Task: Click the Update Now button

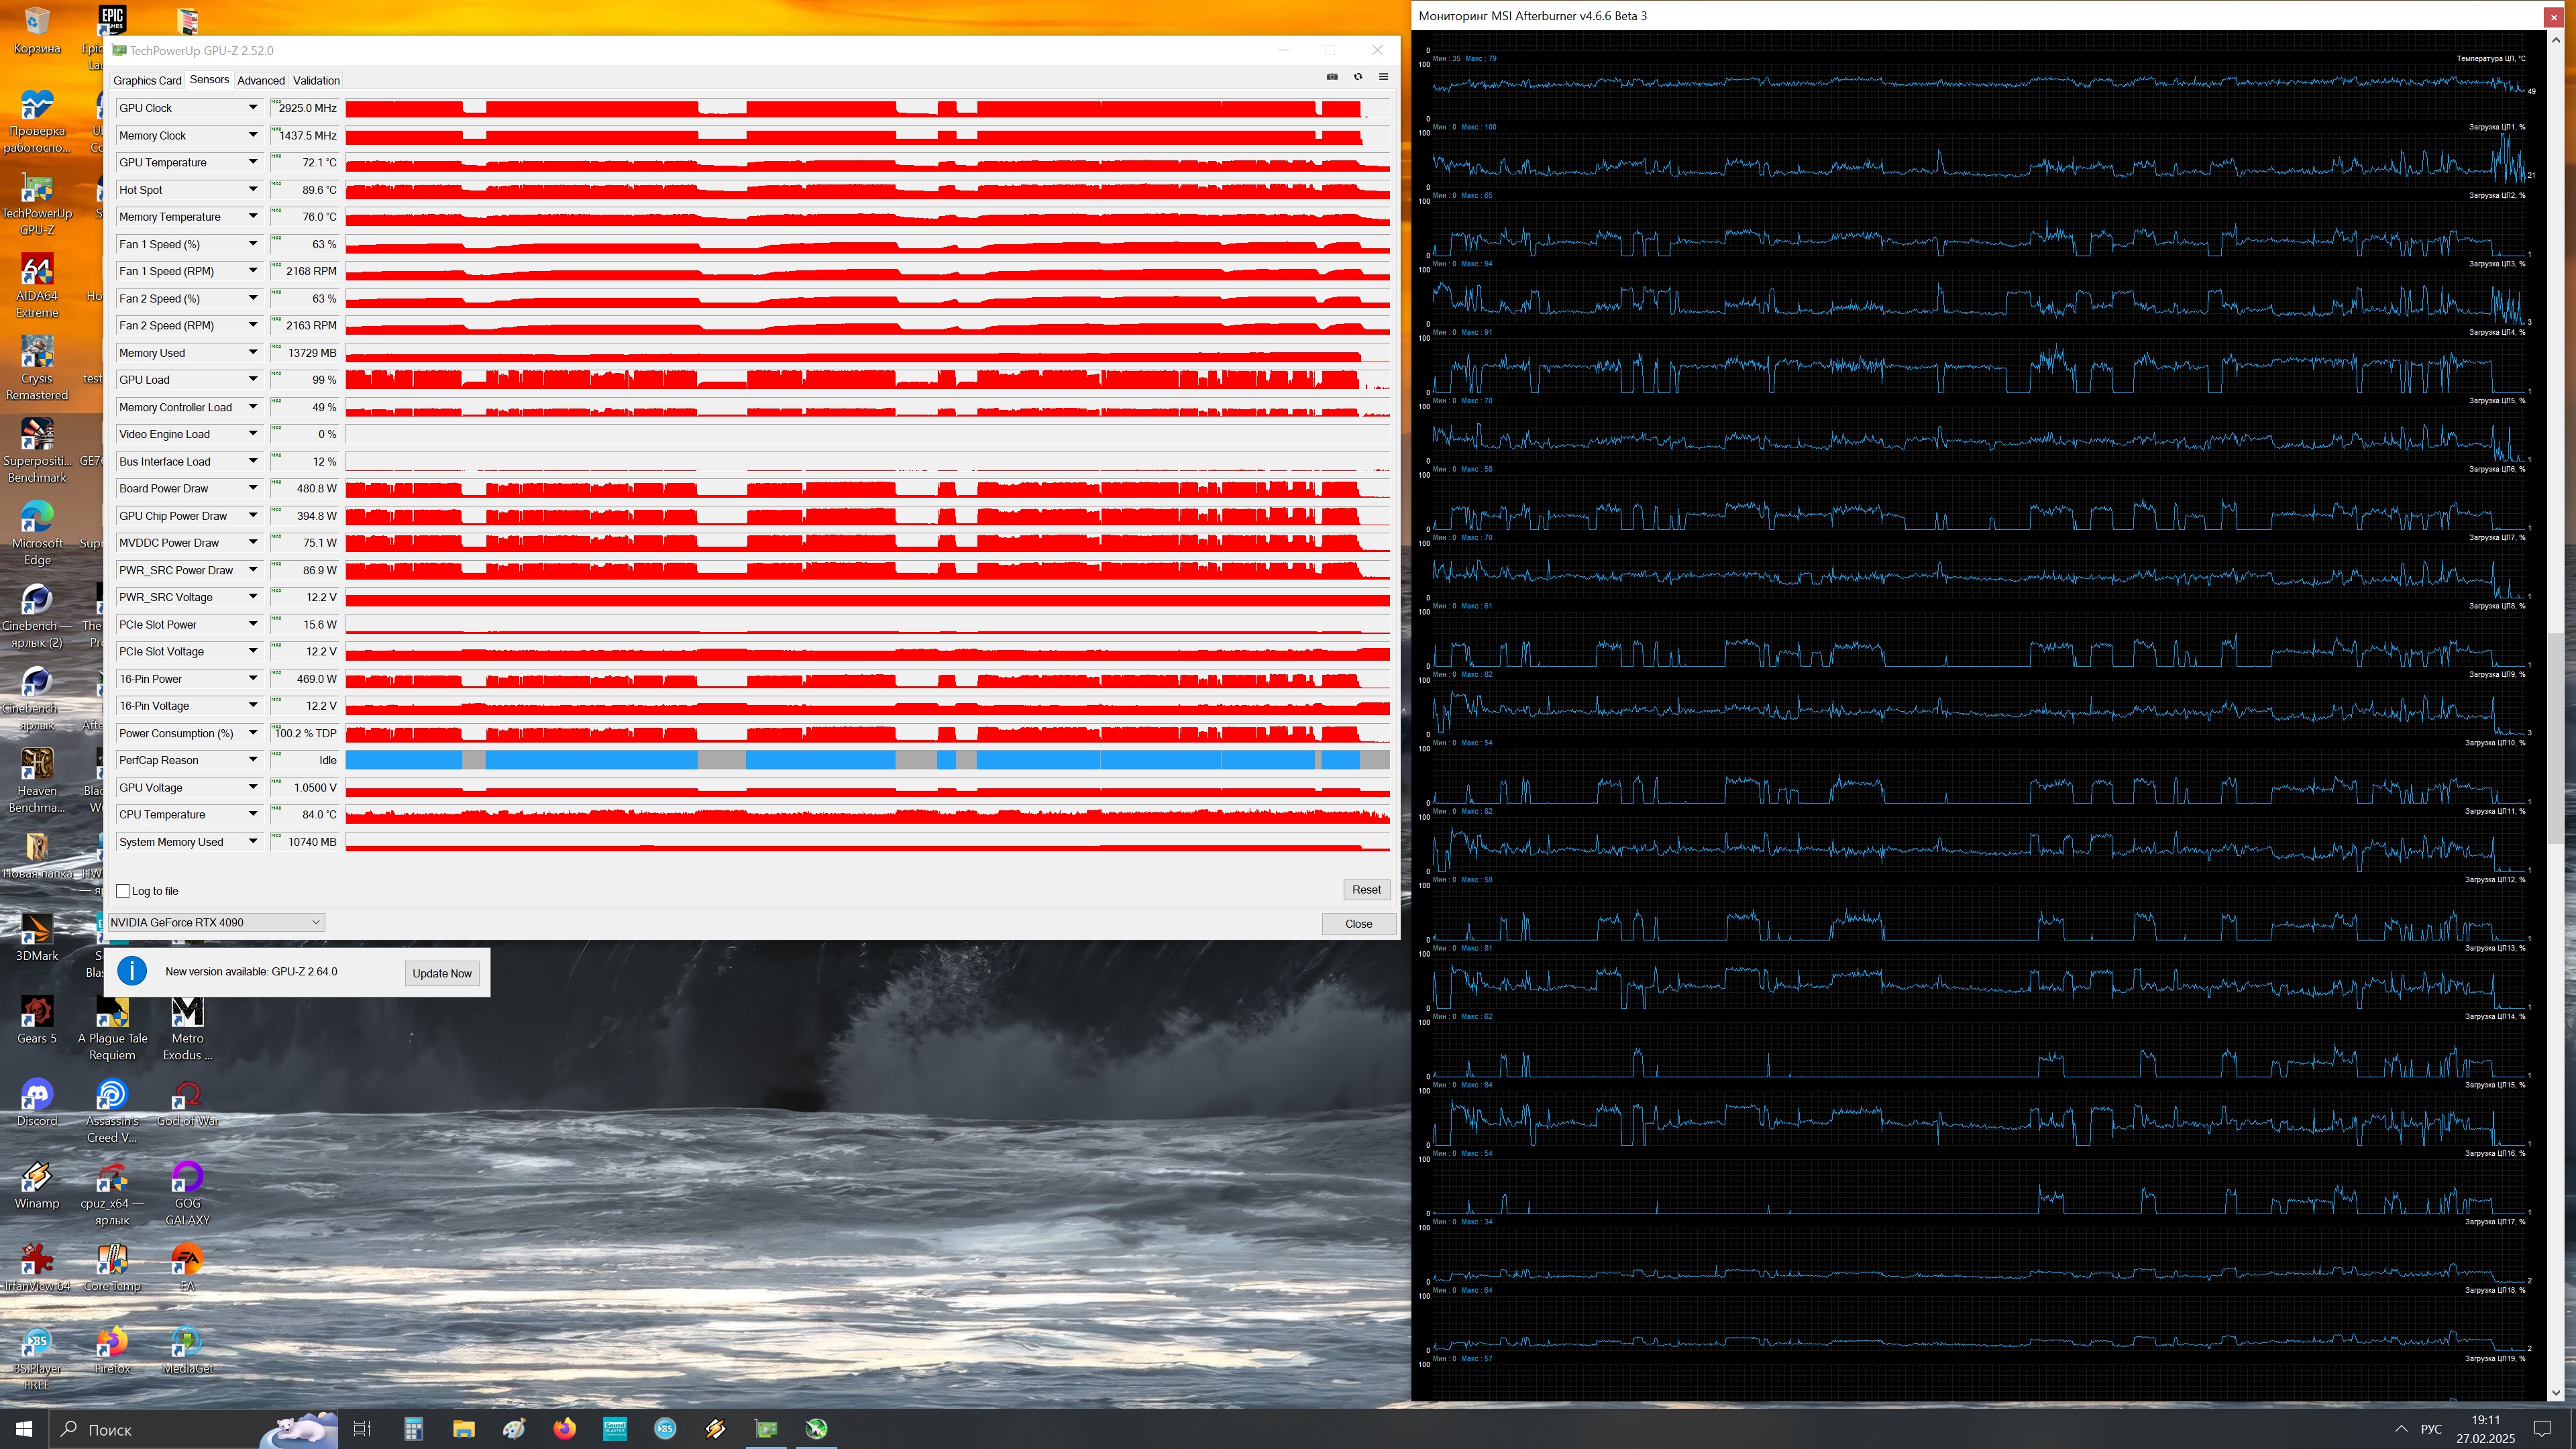Action: click(x=442, y=973)
